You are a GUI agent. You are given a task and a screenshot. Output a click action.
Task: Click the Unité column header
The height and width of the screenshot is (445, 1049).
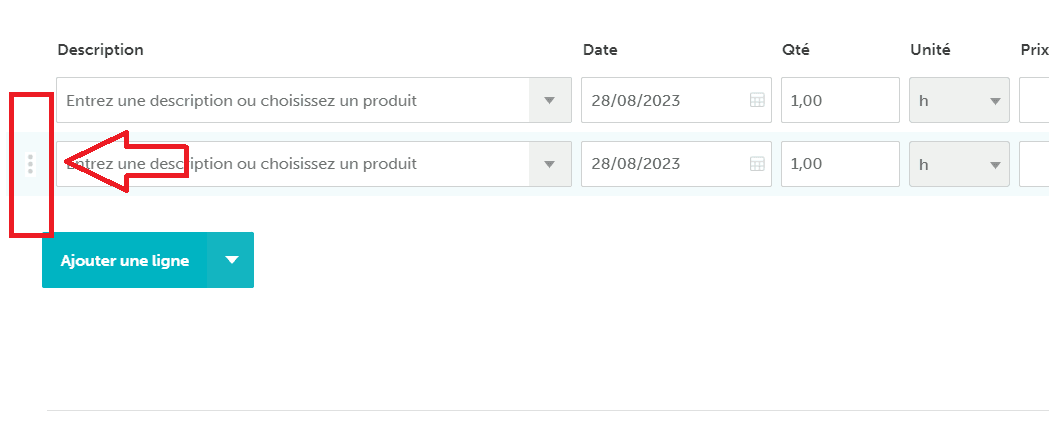point(930,50)
